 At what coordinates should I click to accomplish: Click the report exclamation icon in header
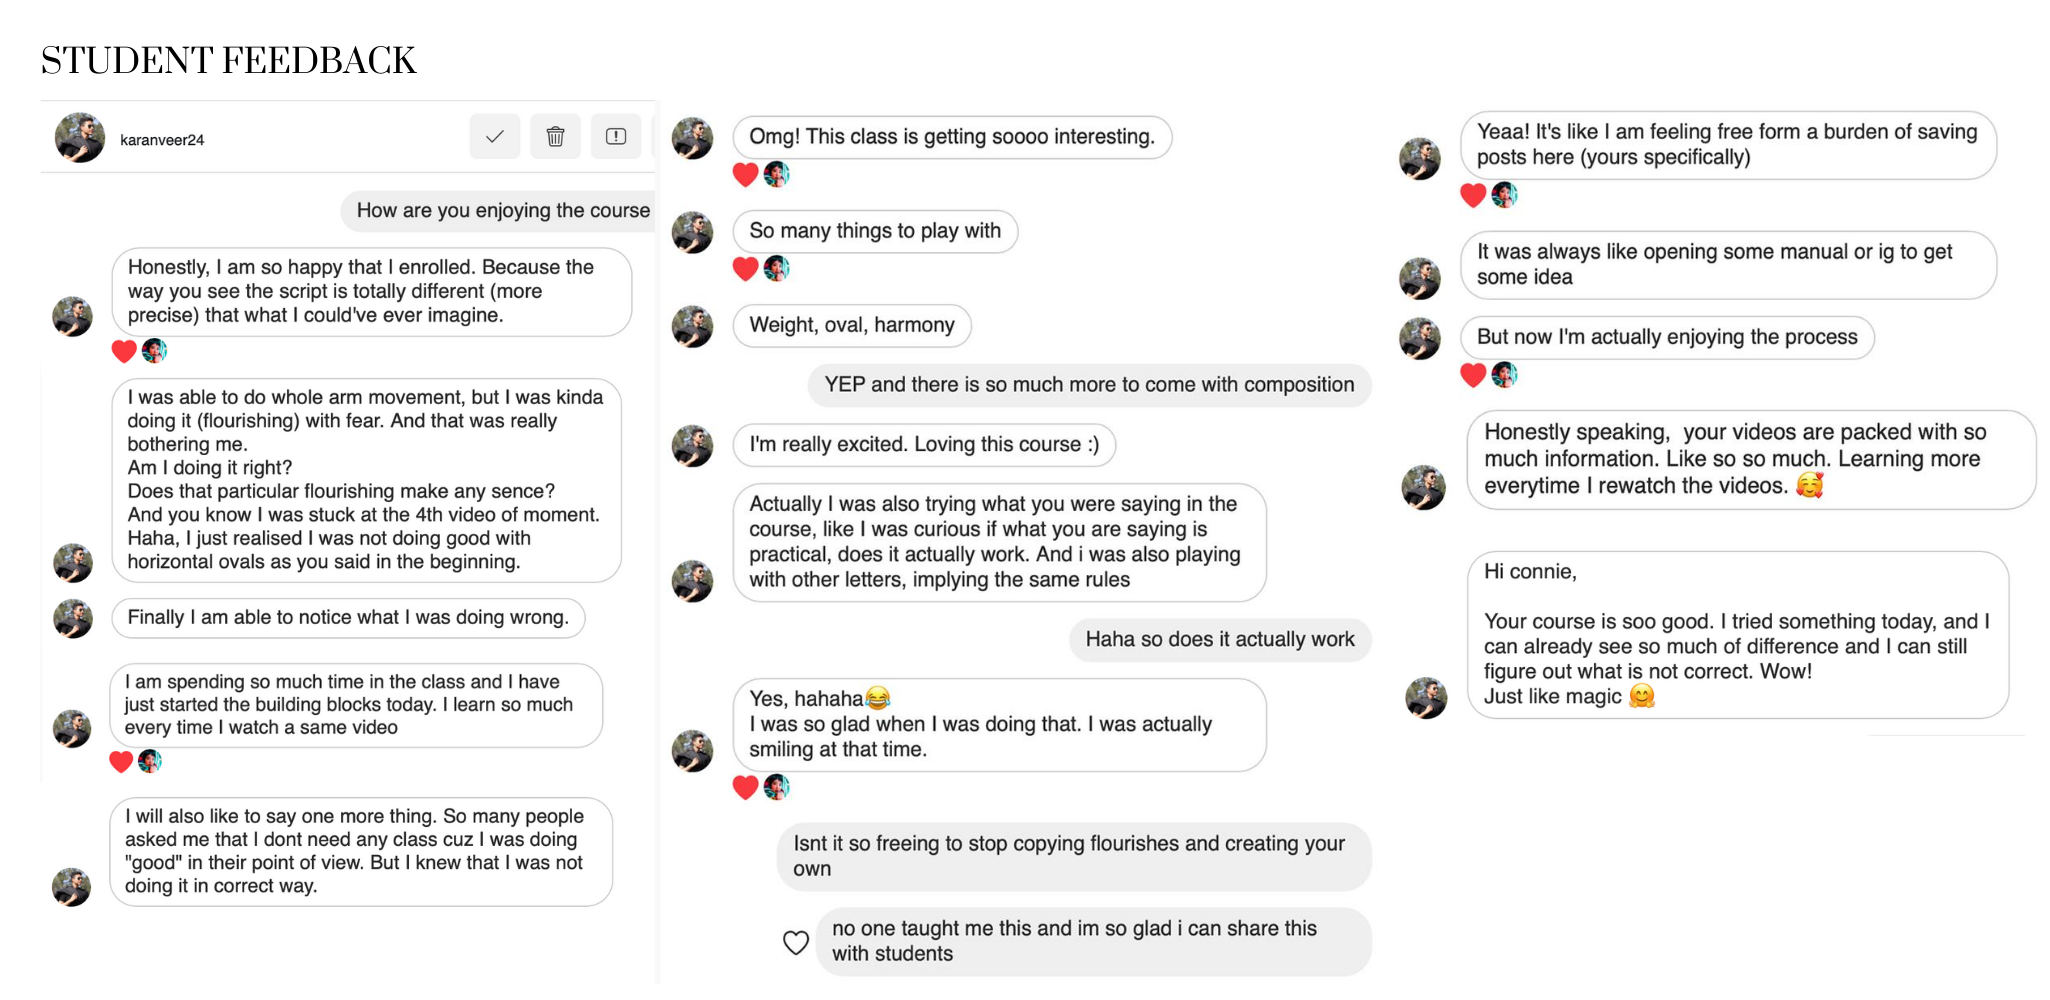[x=616, y=137]
